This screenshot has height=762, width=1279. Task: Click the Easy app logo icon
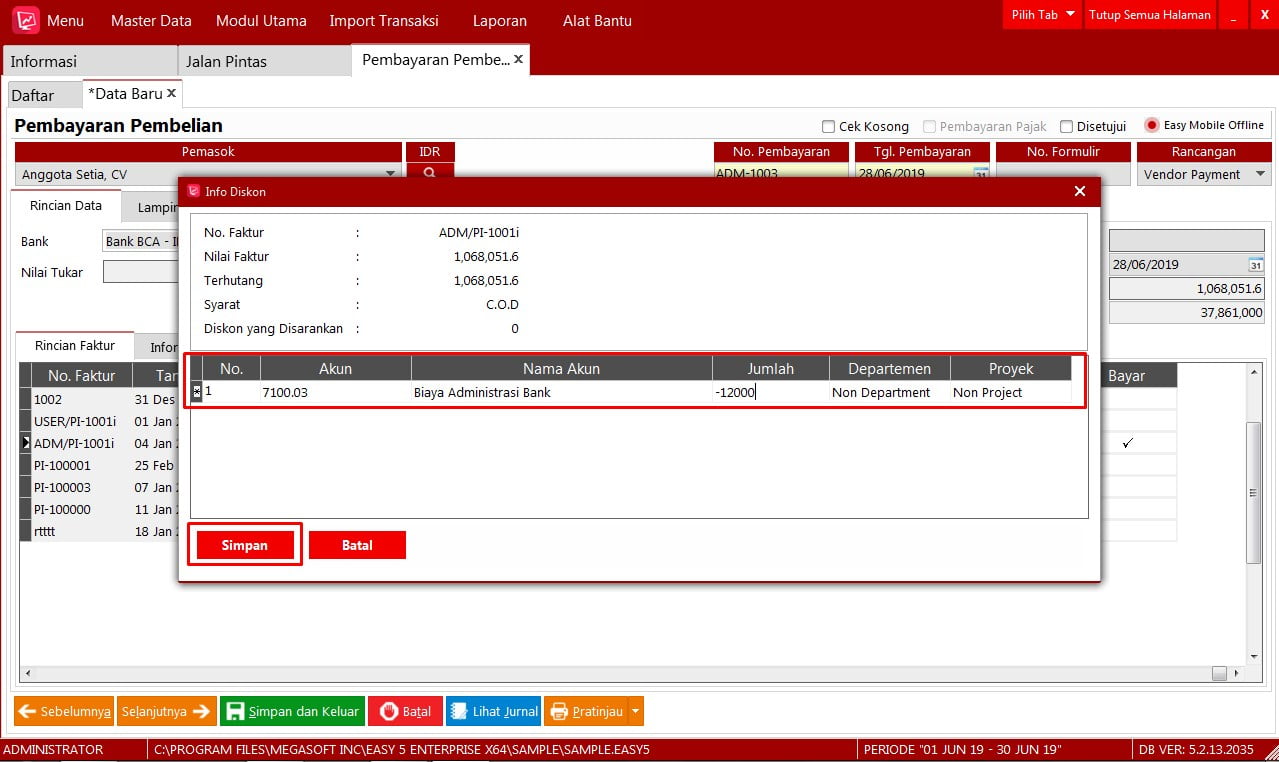[27, 20]
